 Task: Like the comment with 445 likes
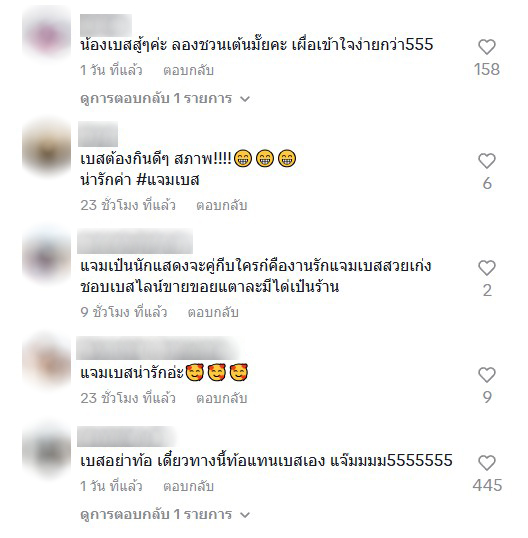[486, 463]
